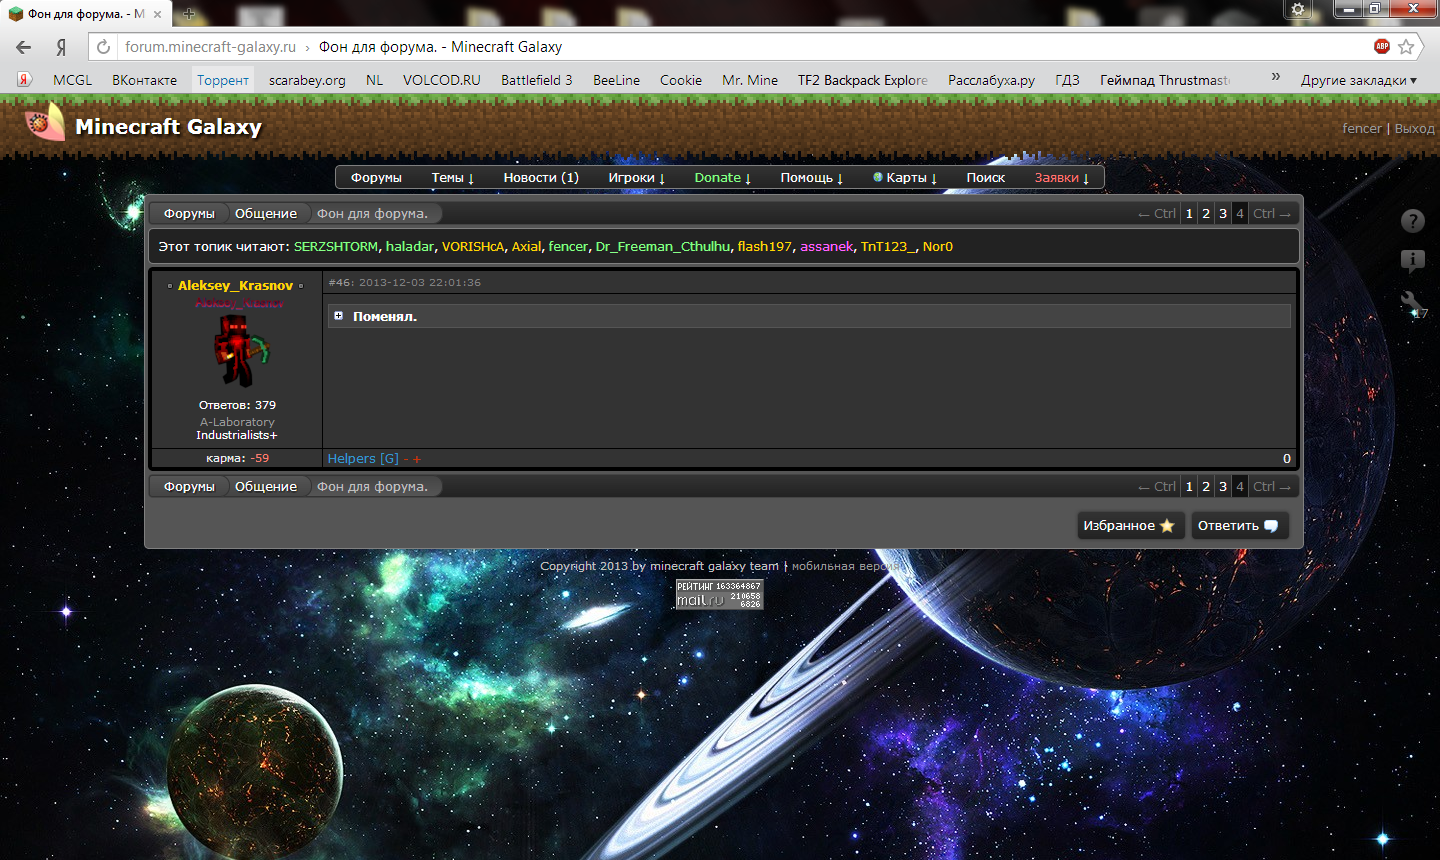Open the Заявки dropdown menu
The height and width of the screenshot is (860, 1440).
1062,178
